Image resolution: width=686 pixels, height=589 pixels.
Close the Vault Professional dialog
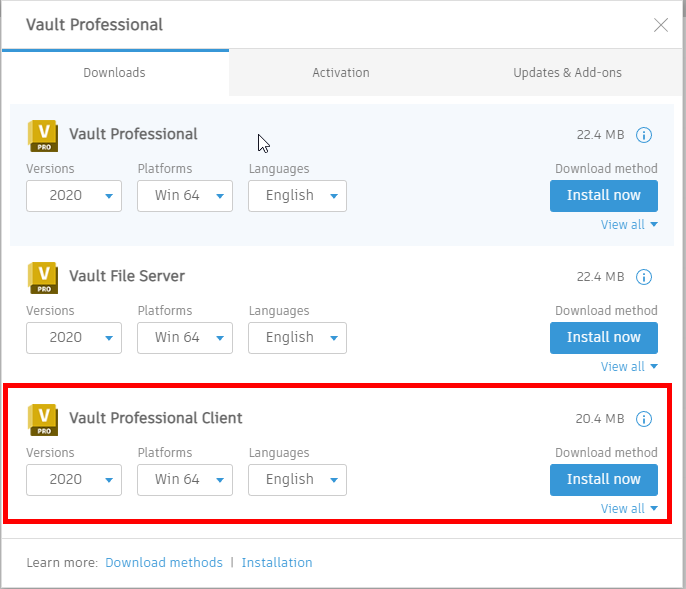point(661,25)
